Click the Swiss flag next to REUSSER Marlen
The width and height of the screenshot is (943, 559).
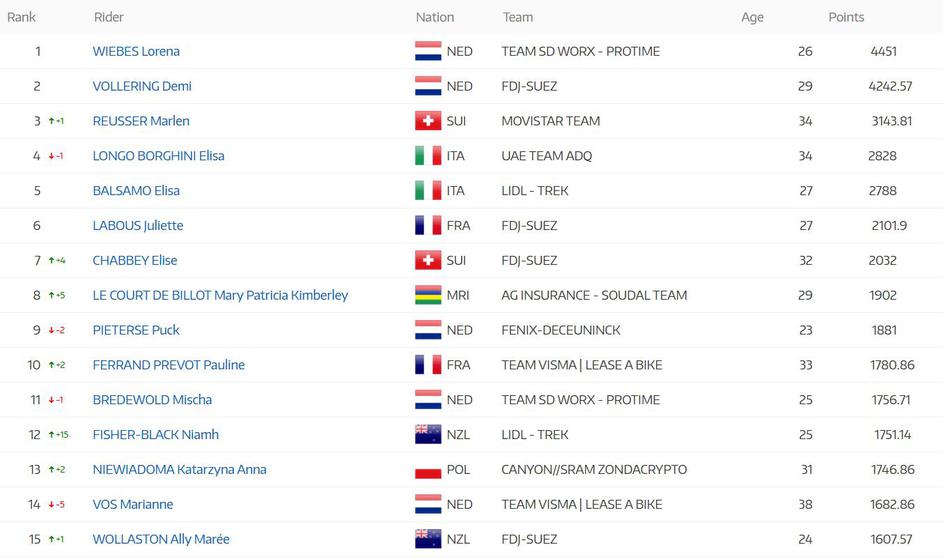(x=428, y=121)
